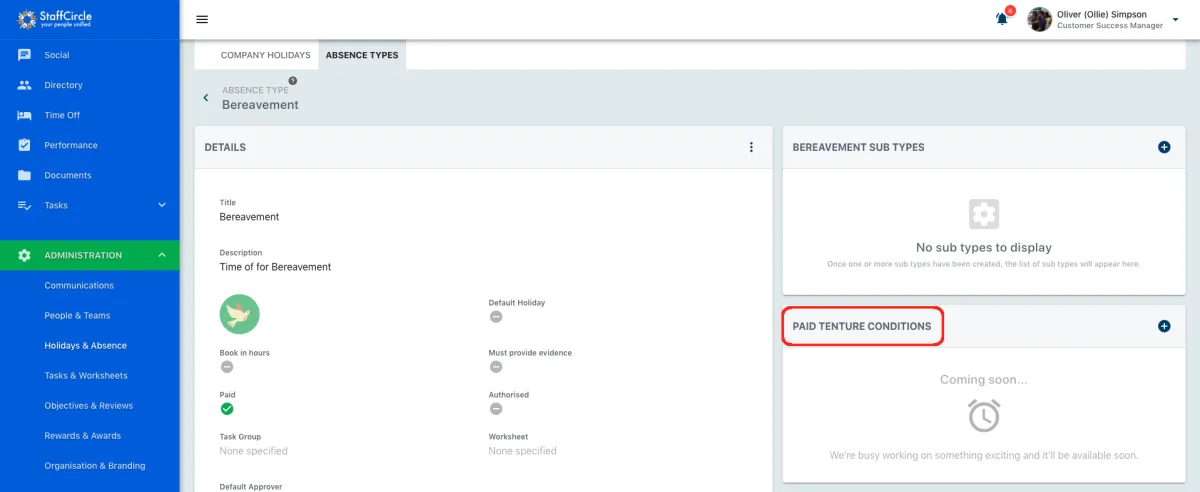Click the 'Coming soon...' text

coord(984,380)
